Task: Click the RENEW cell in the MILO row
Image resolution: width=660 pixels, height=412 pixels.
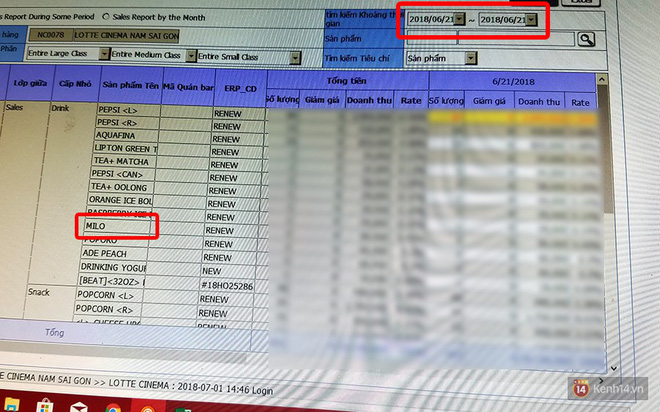Action: pos(231,231)
